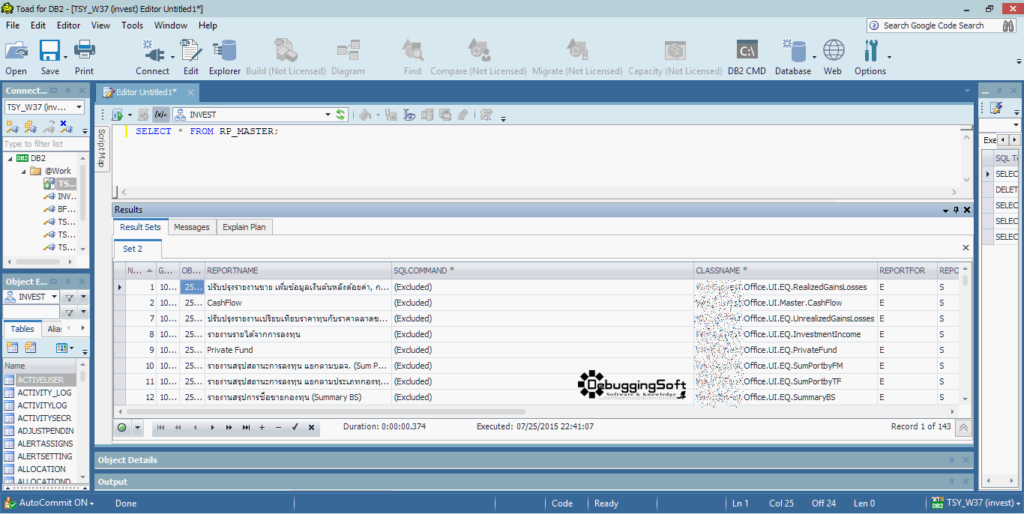Image resolution: width=1024 pixels, height=514 pixels.
Task: Switch to the Messages tab
Action: (191, 227)
